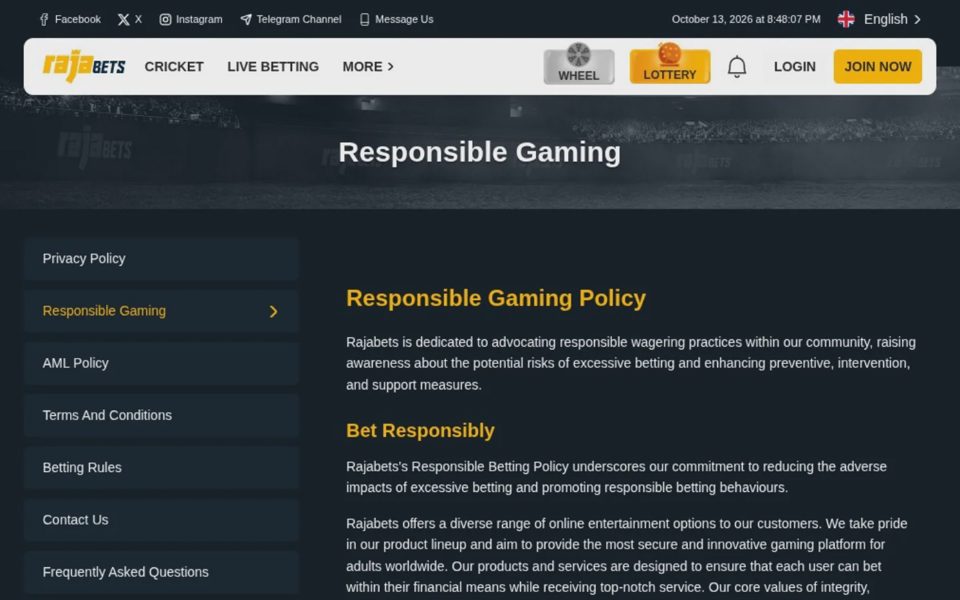This screenshot has height=600, width=960.
Task: Click the Rajabets logo
Action: click(x=84, y=66)
